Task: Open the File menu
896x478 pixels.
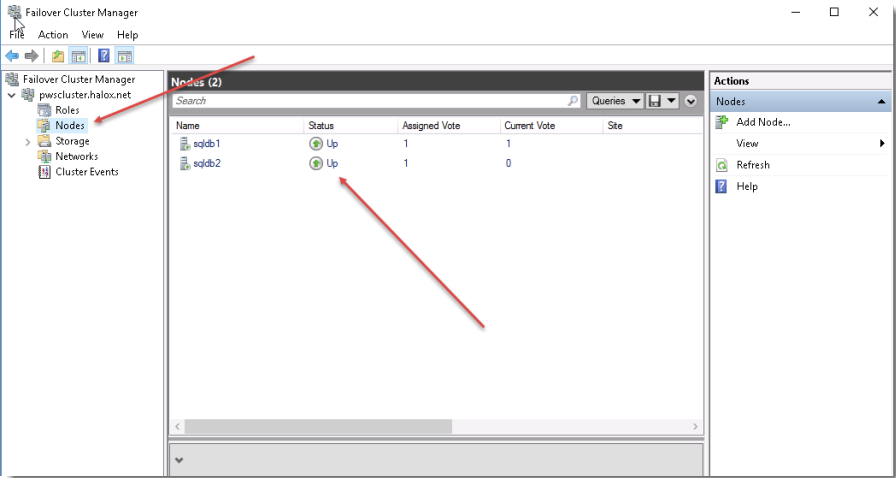Action: [x=17, y=35]
